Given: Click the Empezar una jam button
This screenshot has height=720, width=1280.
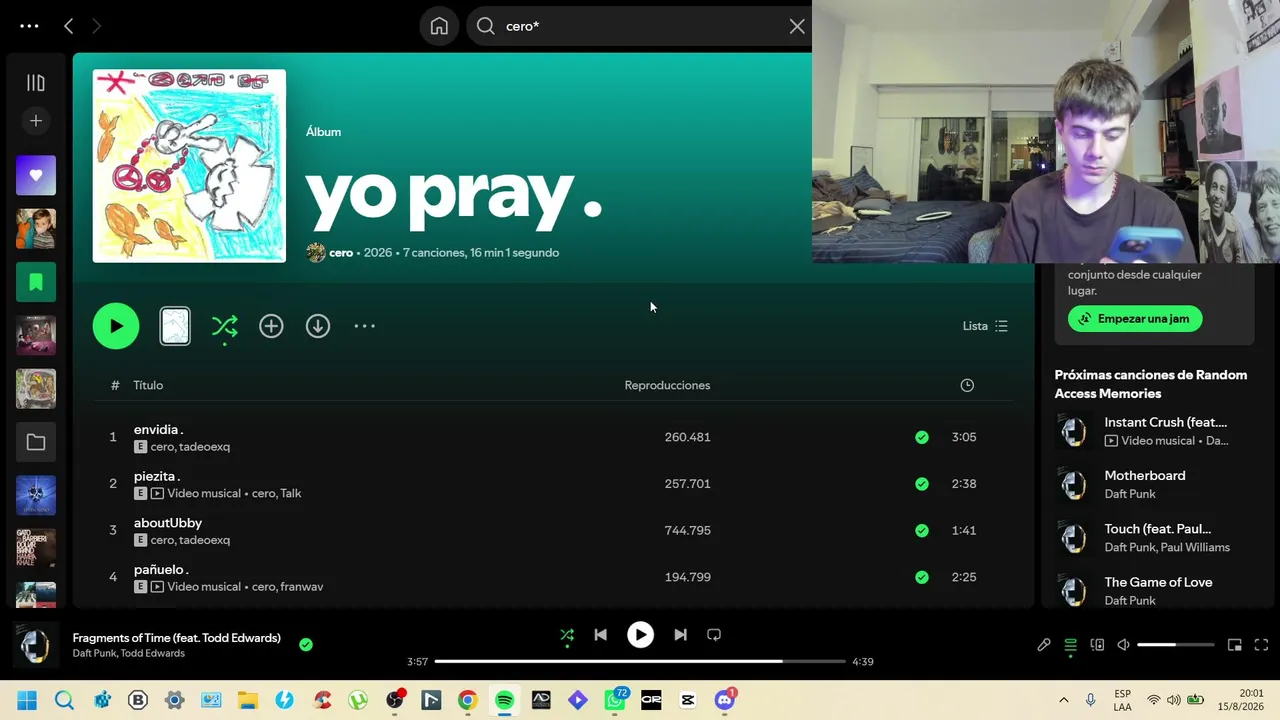Looking at the screenshot, I should [1135, 319].
